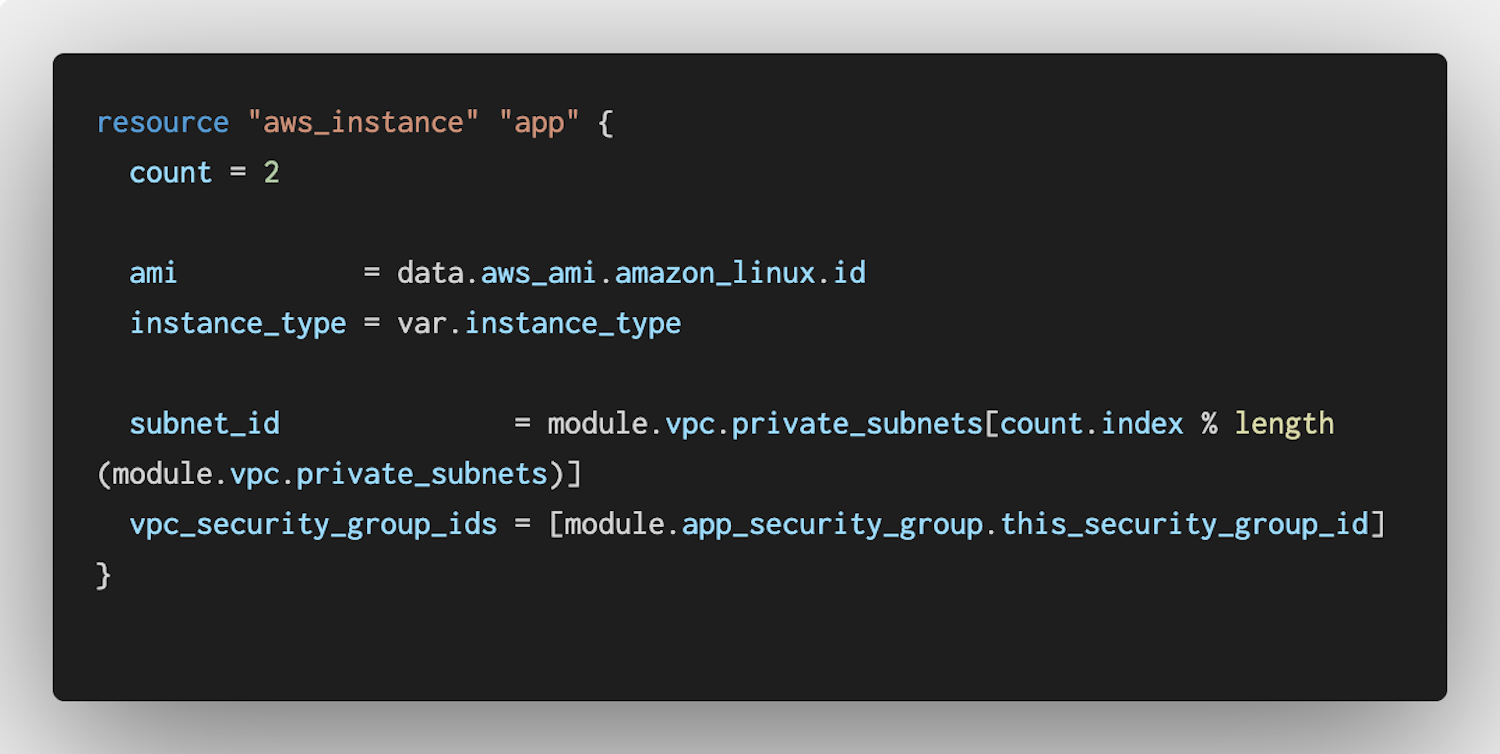The image size is (1500, 754).
Task: Click the "app" resource name string
Action: (x=539, y=123)
